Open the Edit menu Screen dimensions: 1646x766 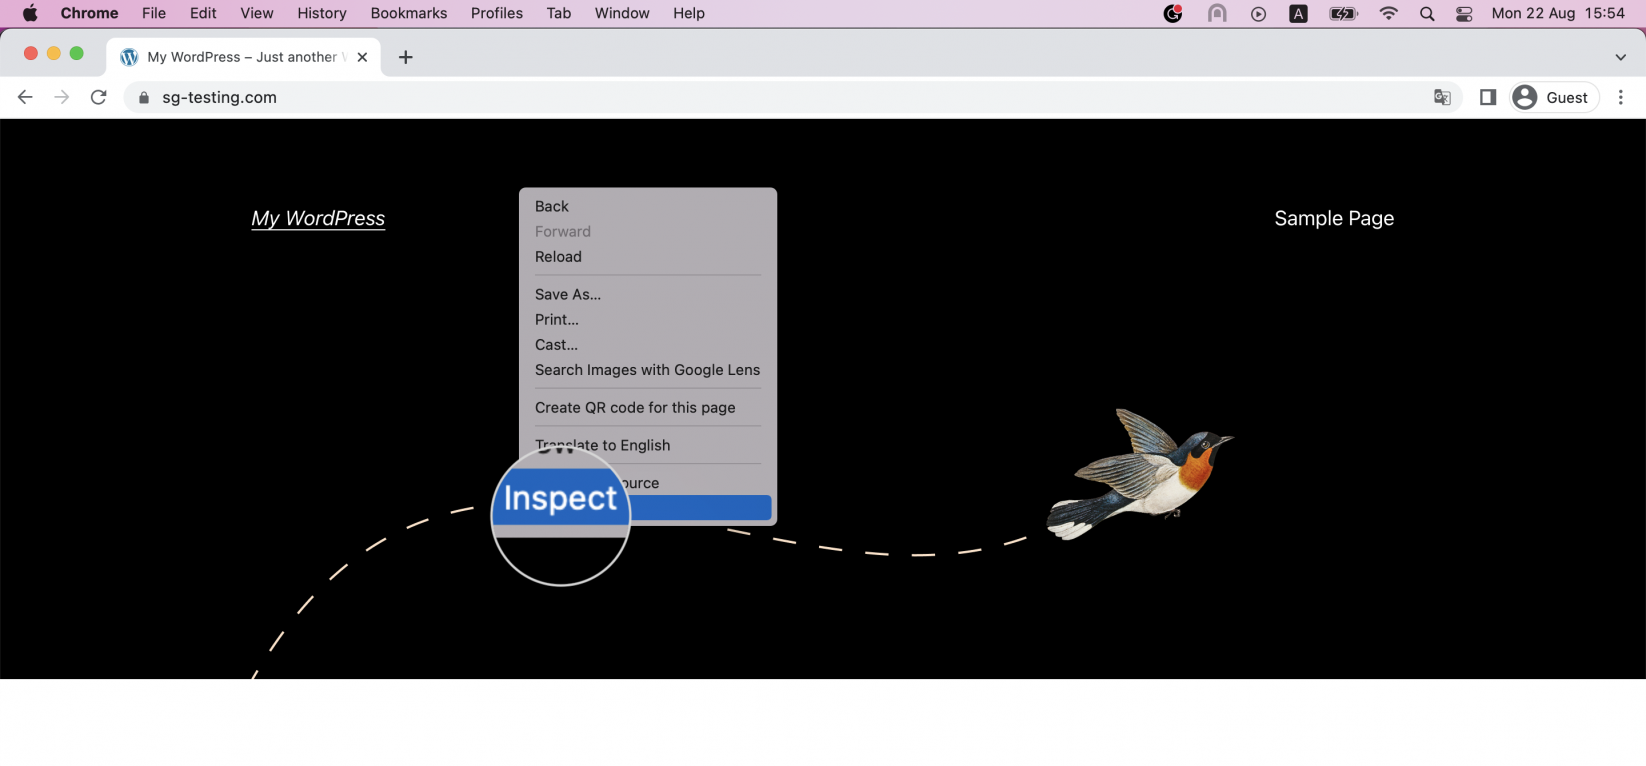pos(203,13)
